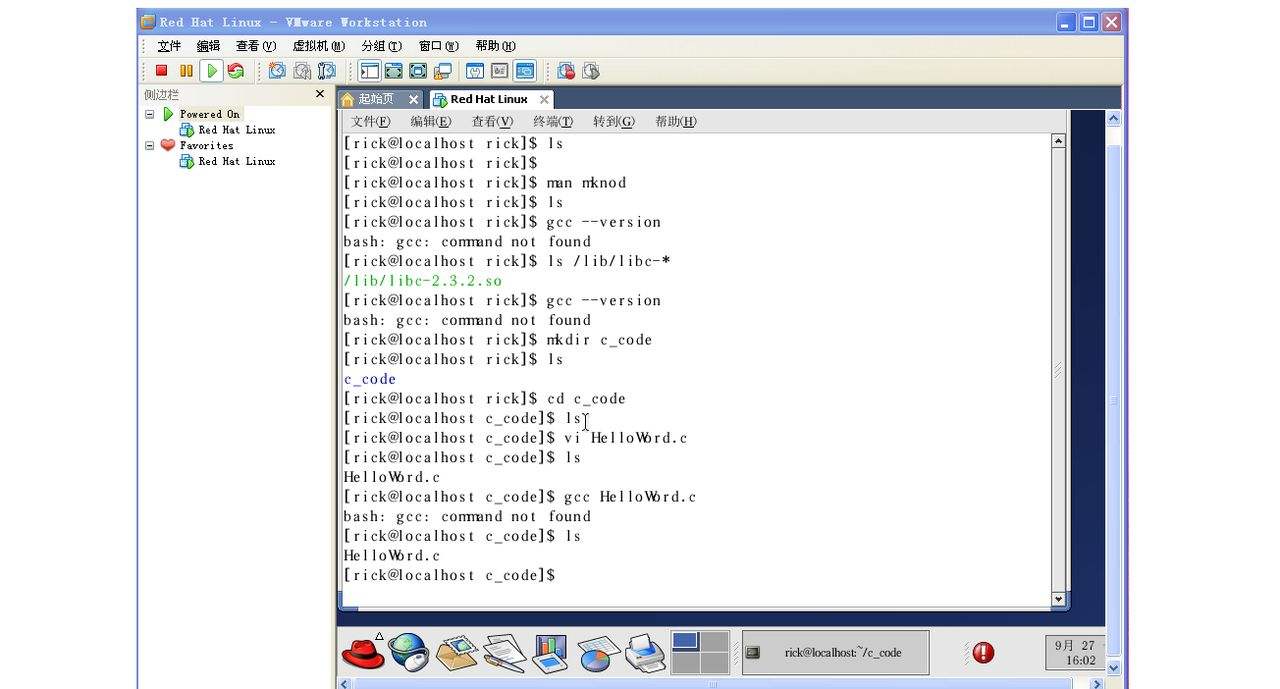
Task: Click the rick@localhost:~/c_code taskbar button
Action: click(835, 653)
